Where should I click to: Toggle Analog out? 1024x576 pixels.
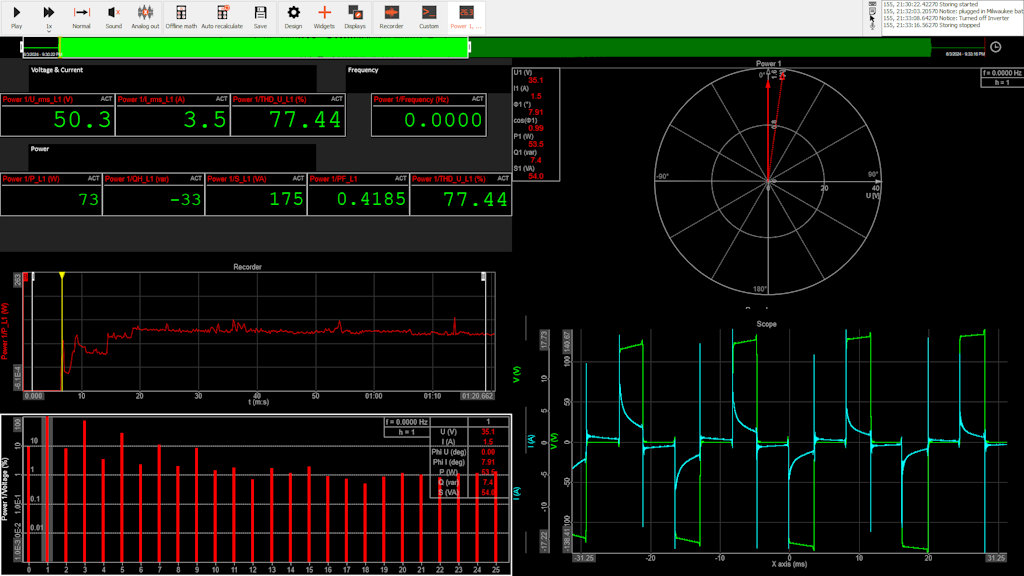coord(145,17)
